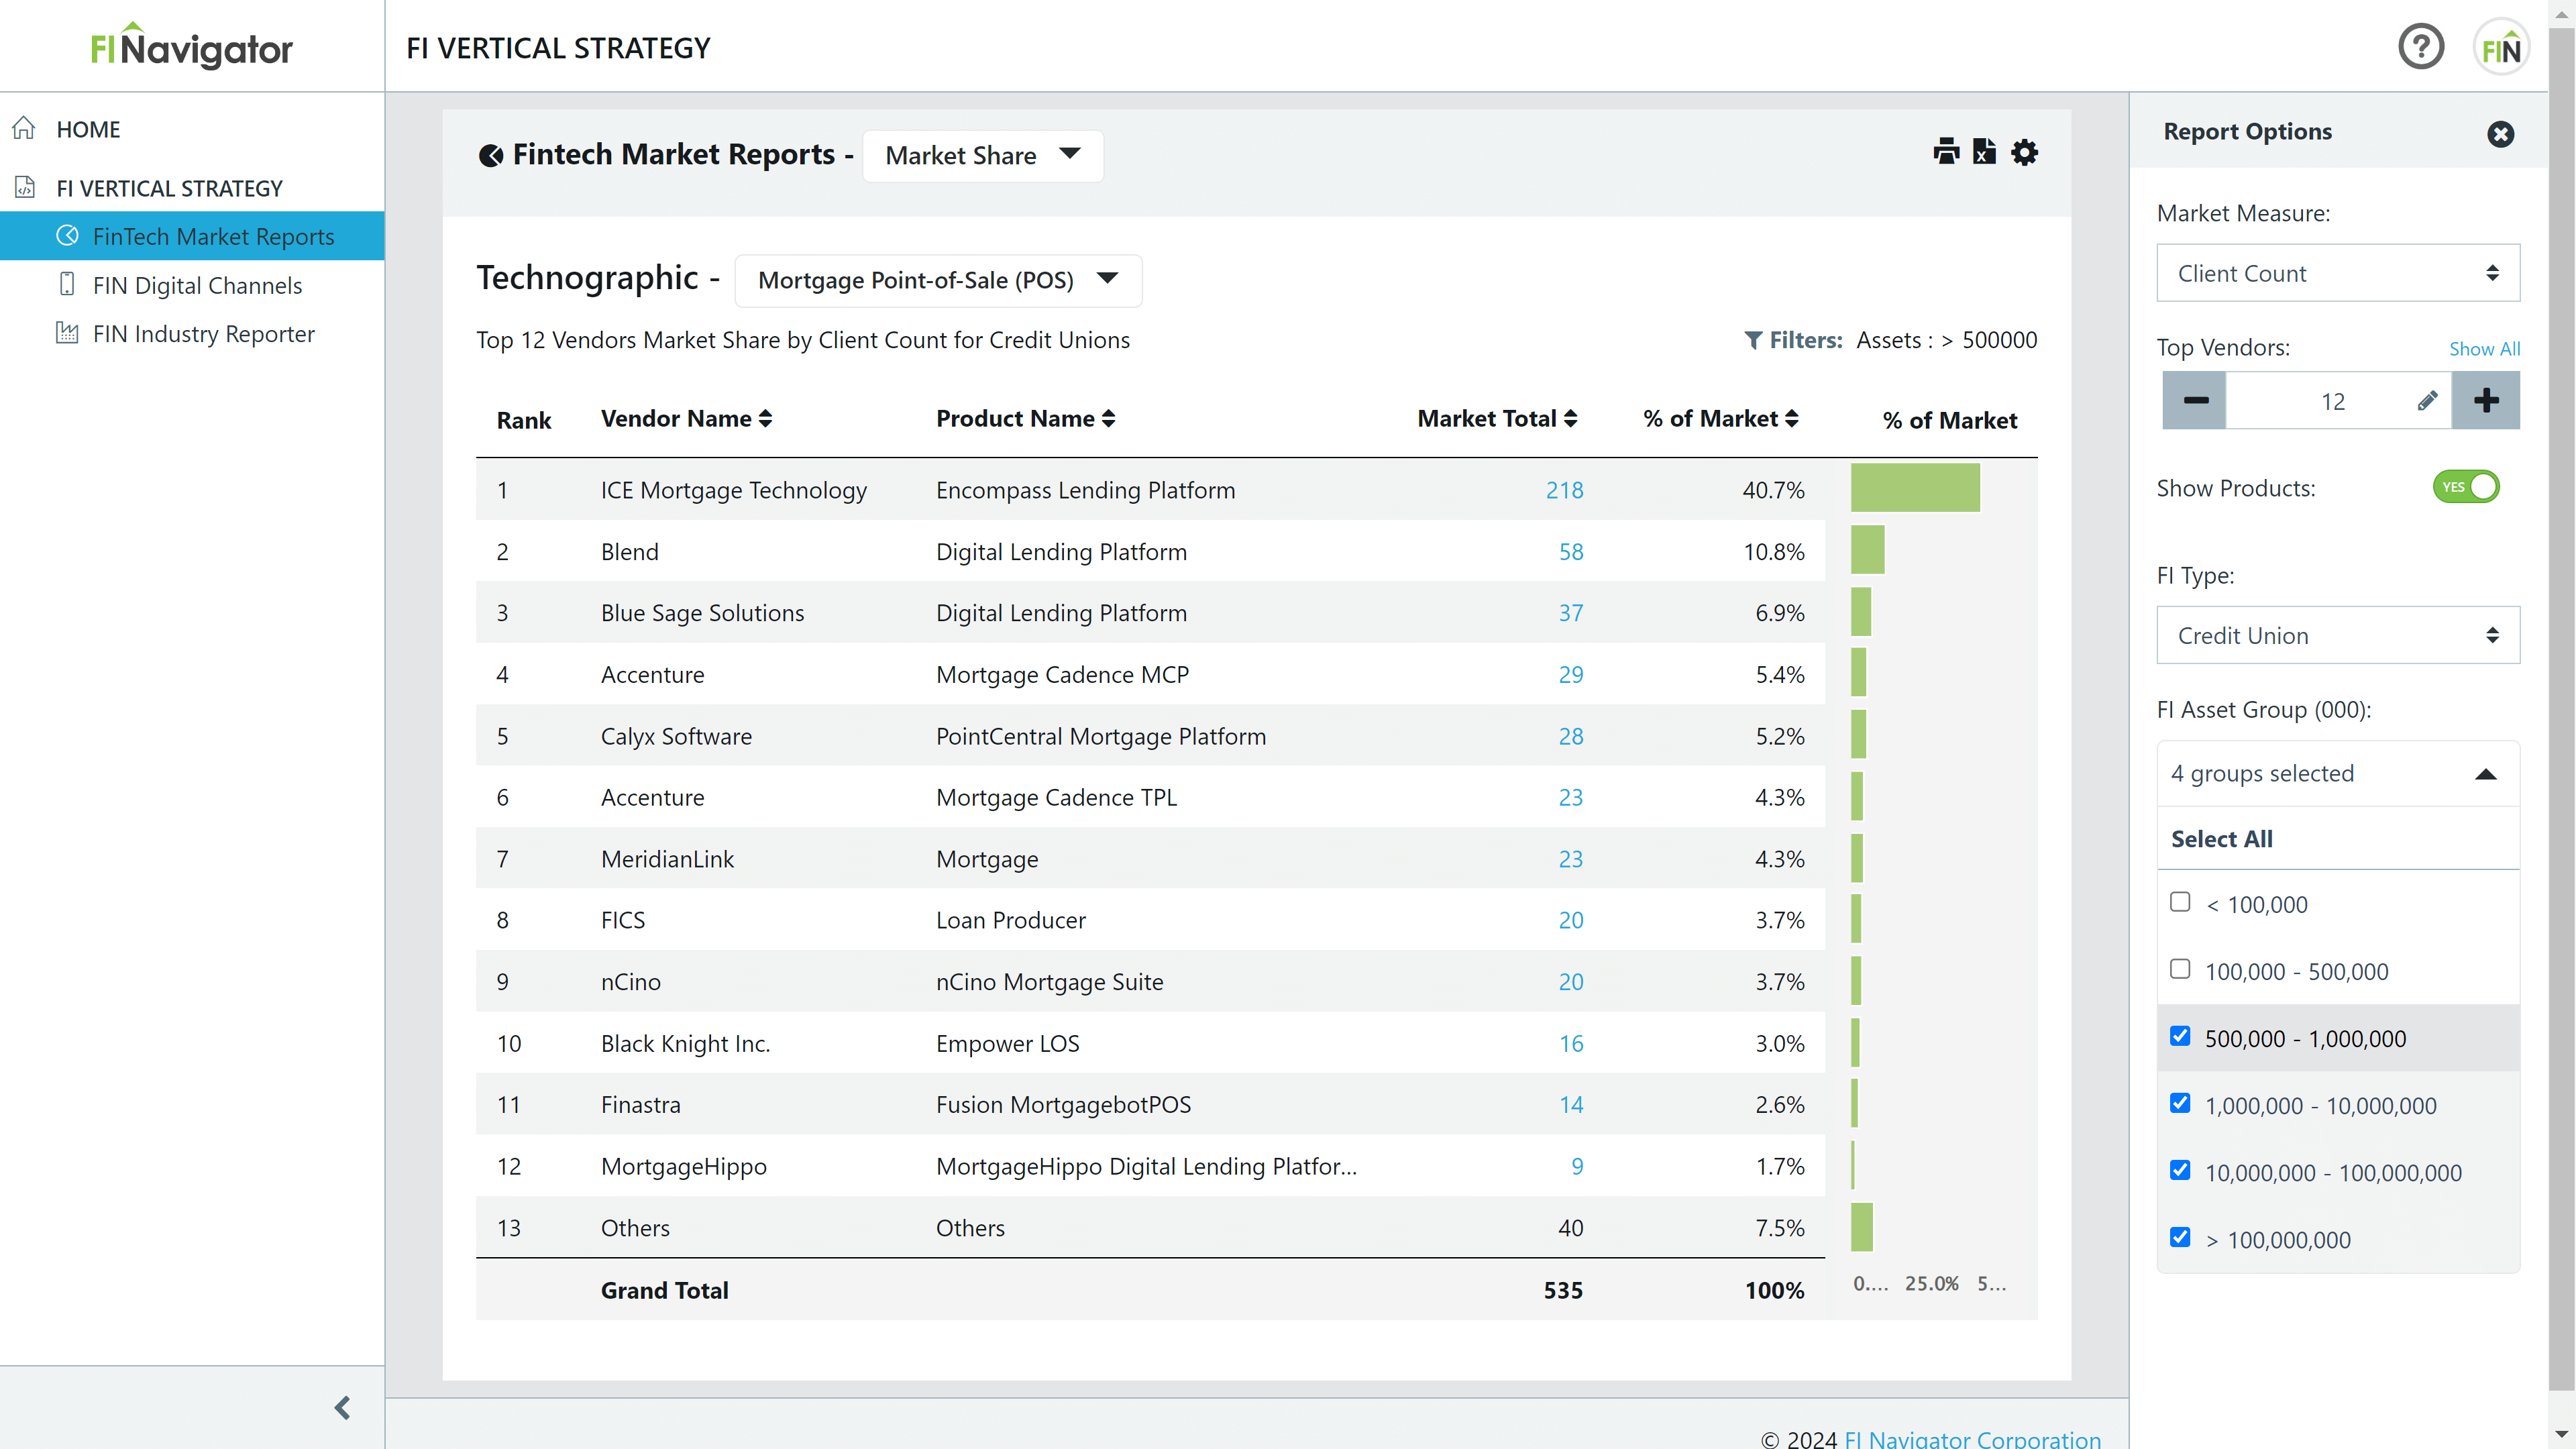Check the 100,000 - 500,000 asset group

pos(2180,969)
